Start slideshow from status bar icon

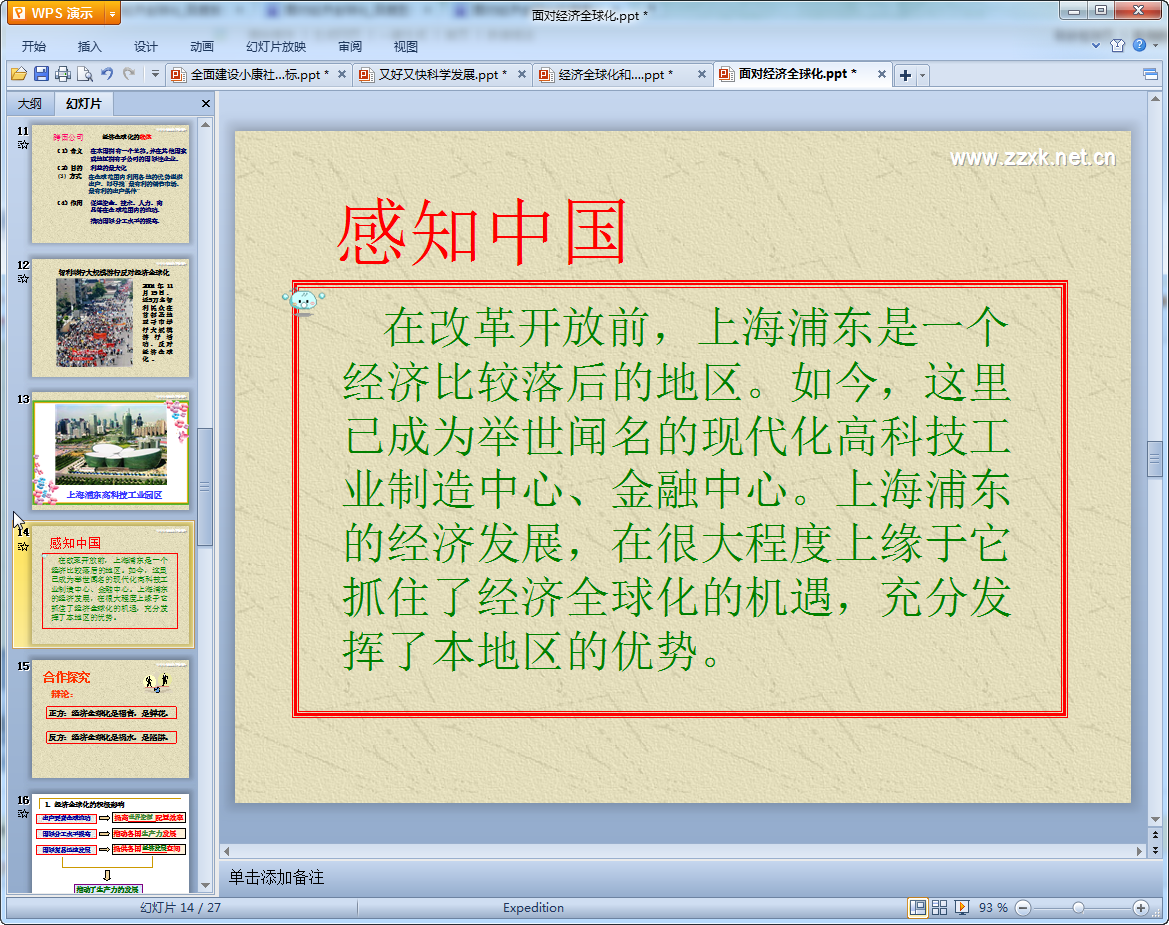[962, 907]
